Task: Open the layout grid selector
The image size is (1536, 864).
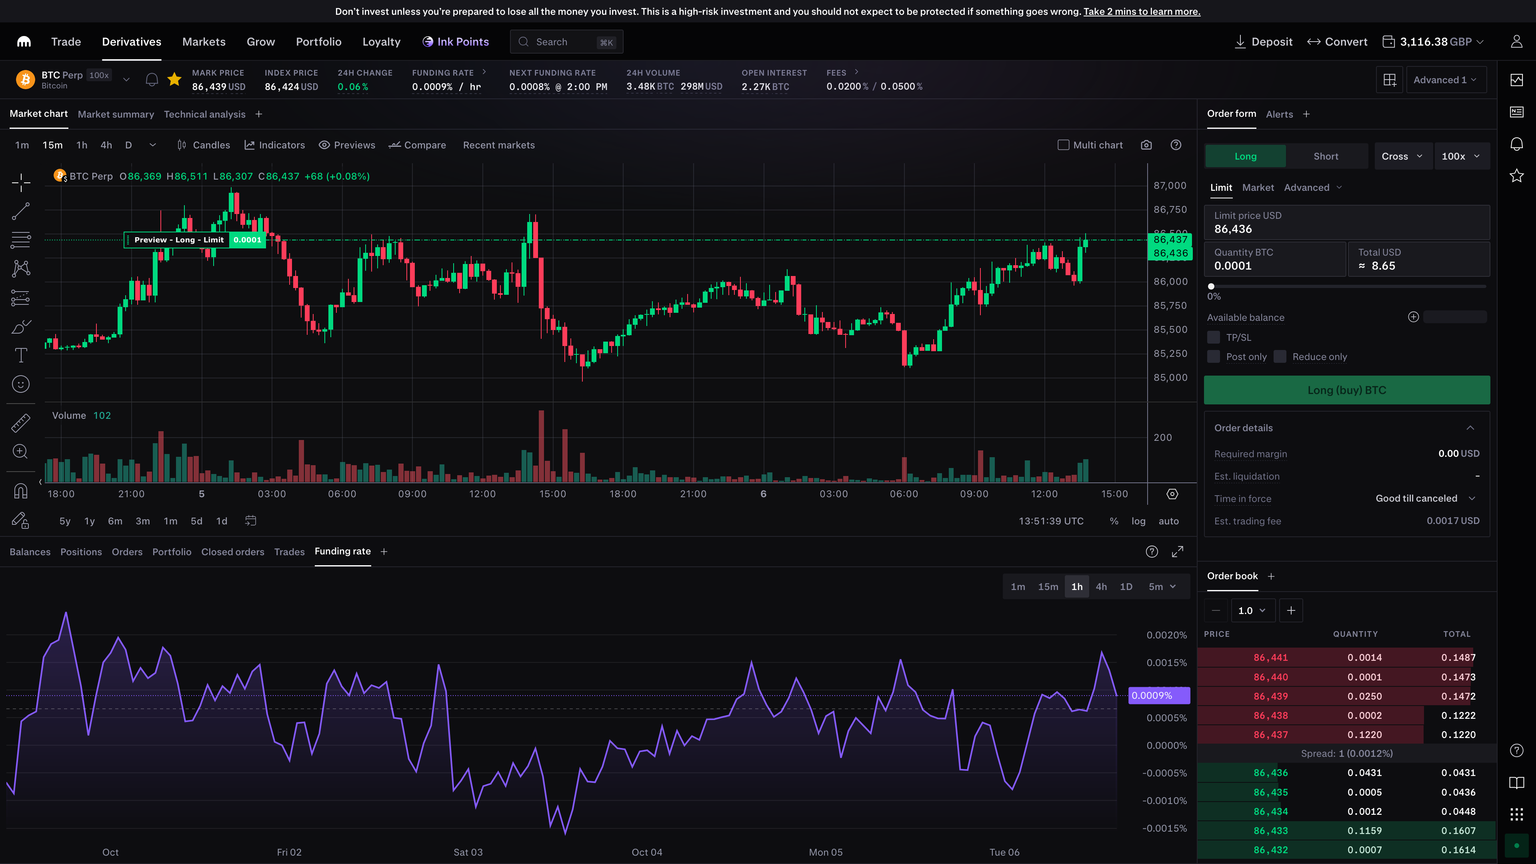Action: click(1390, 80)
